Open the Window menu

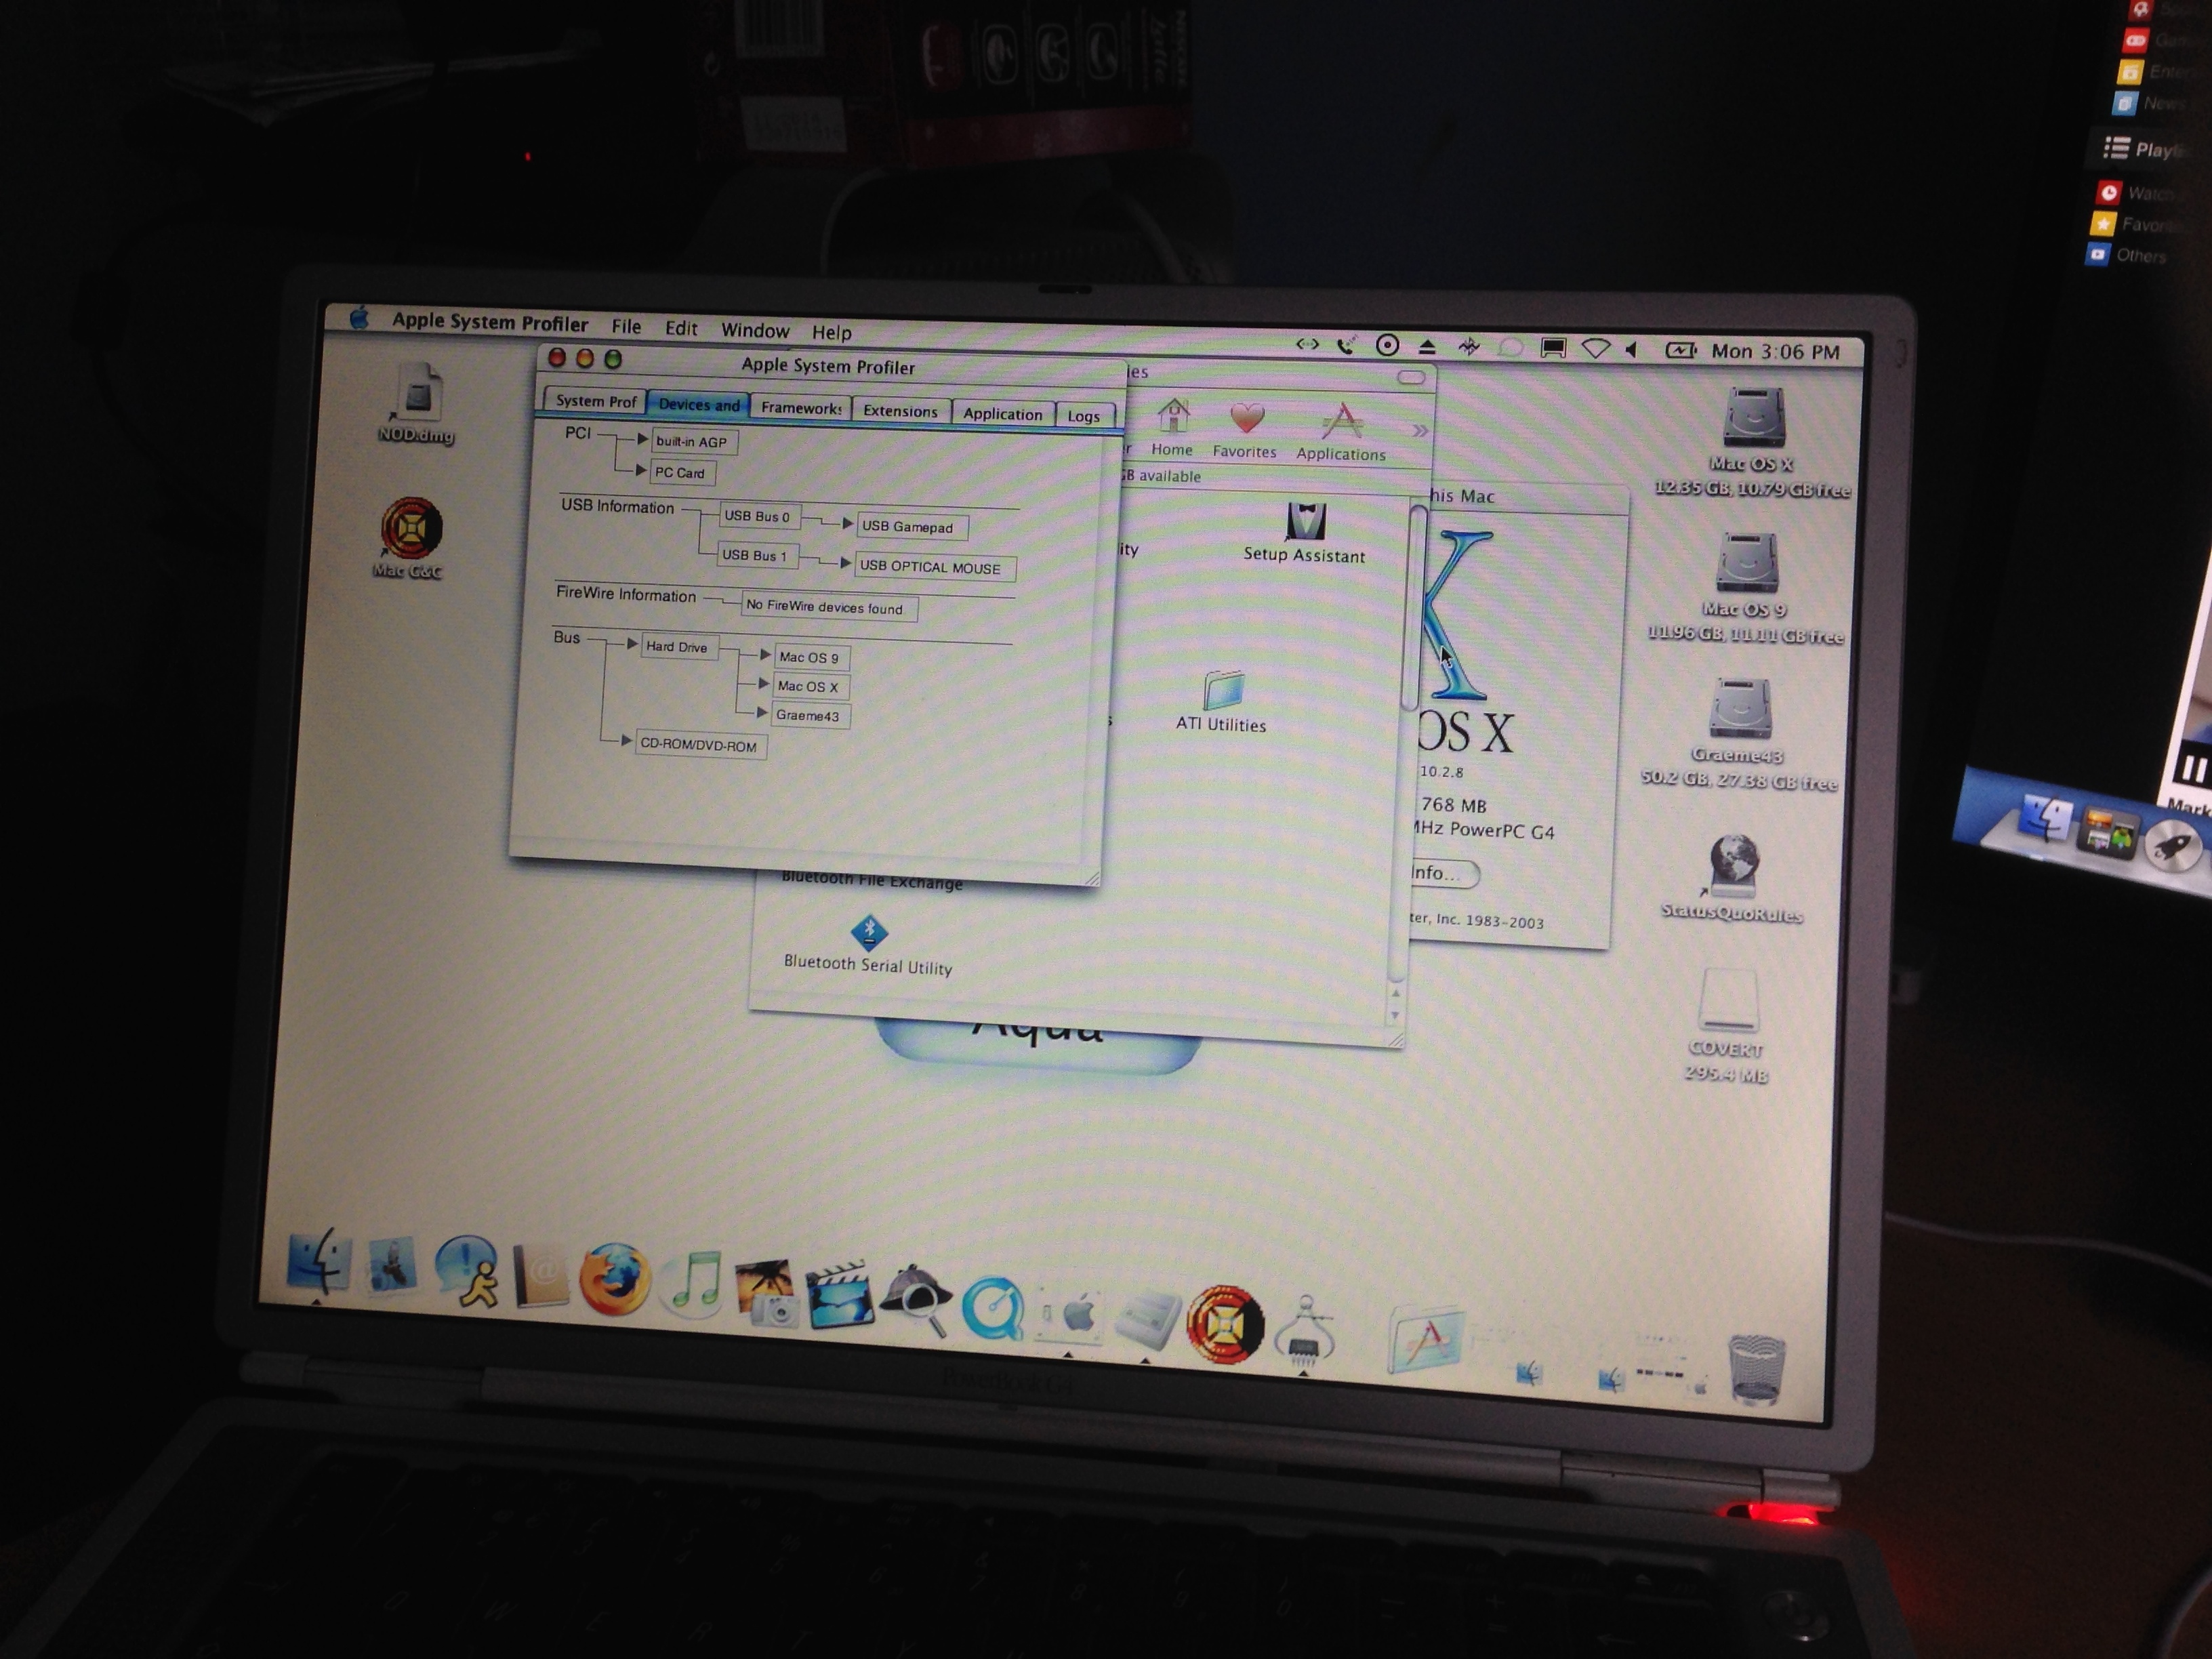coord(755,330)
